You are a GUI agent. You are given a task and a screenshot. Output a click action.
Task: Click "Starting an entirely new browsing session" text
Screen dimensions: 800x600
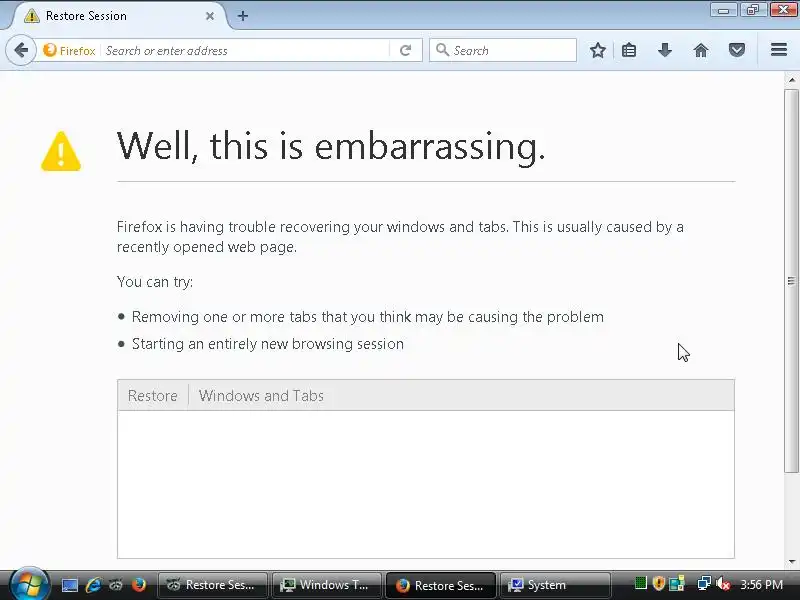coord(268,344)
